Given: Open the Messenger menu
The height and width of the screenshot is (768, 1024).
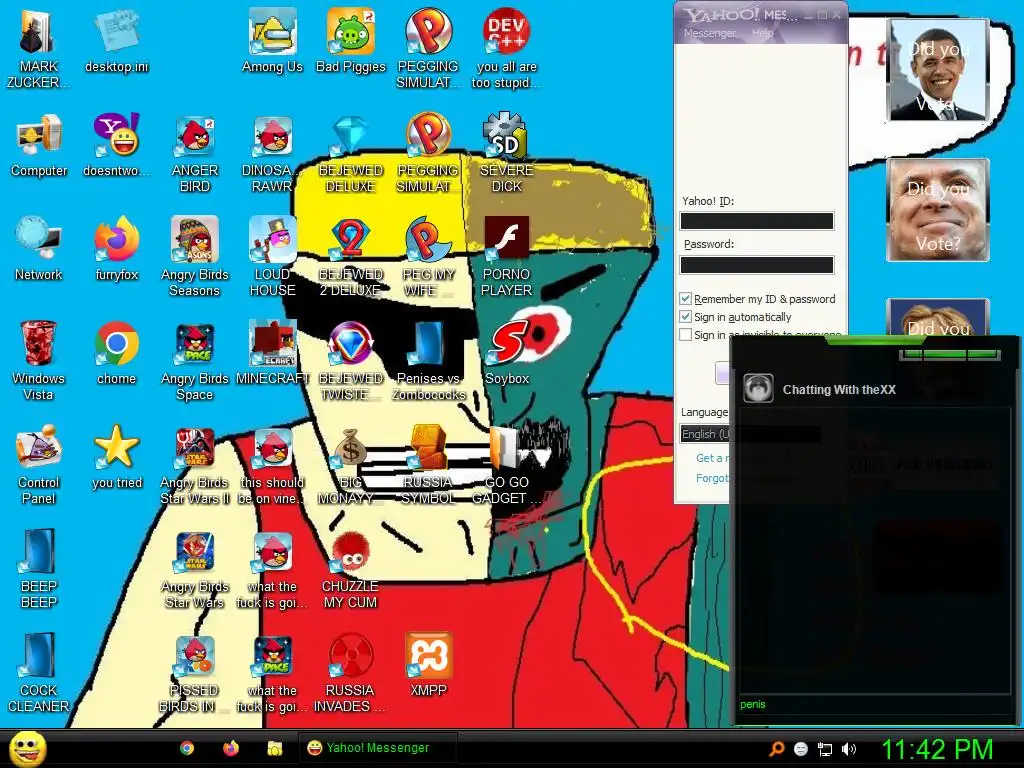Looking at the screenshot, I should [x=709, y=33].
